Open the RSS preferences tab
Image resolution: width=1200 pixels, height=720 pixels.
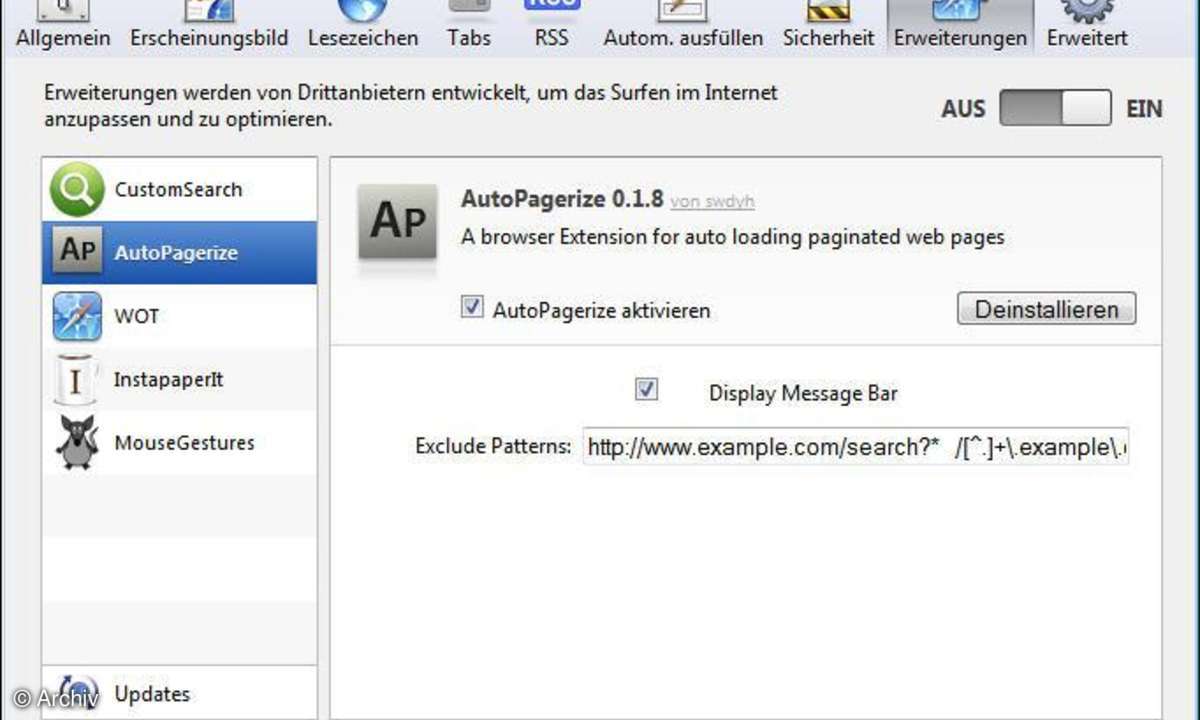(x=552, y=27)
